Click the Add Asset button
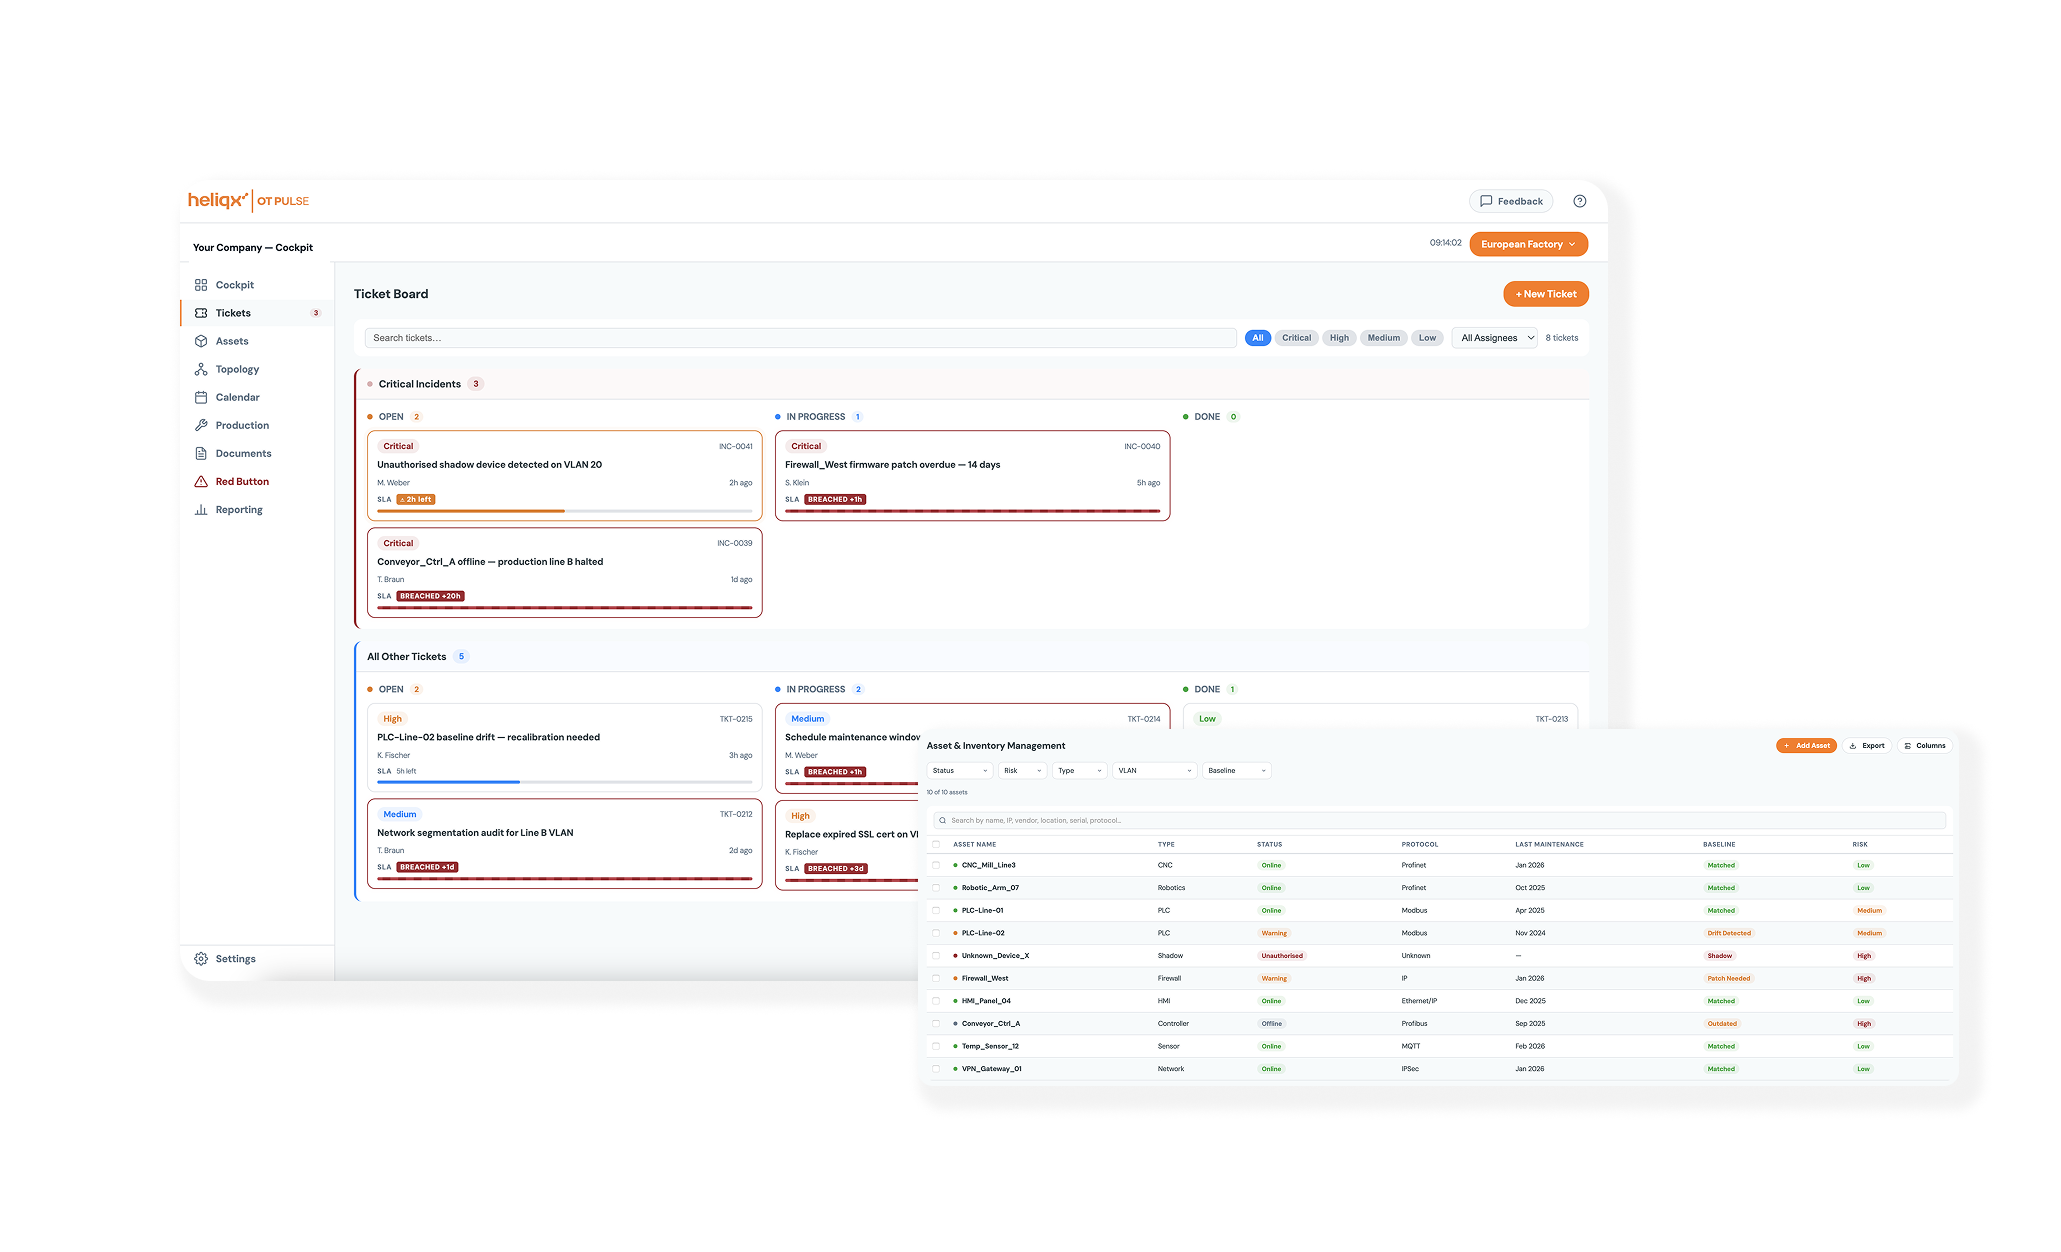2061x1252 pixels. (x=1806, y=745)
